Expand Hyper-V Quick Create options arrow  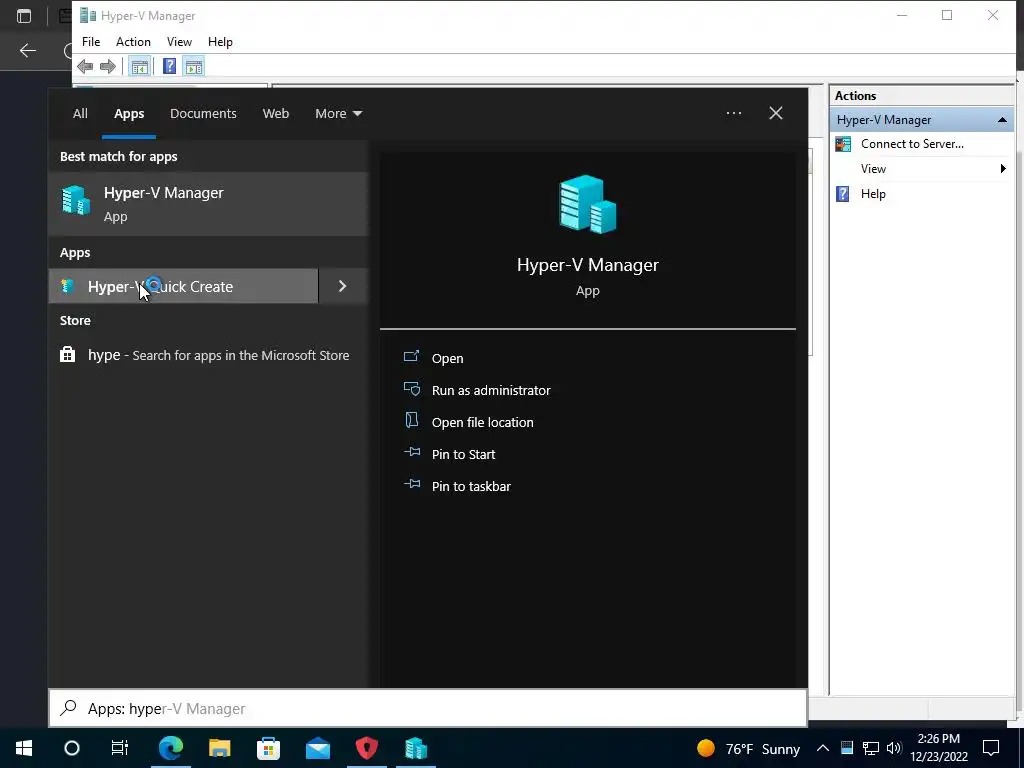pos(343,286)
